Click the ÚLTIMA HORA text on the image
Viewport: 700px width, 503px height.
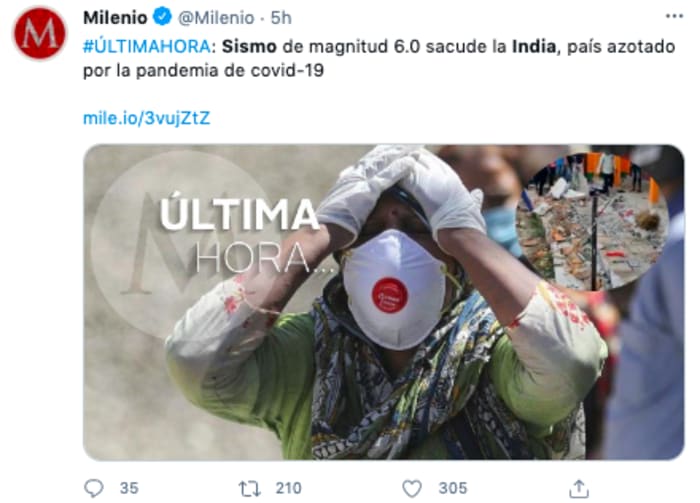tap(239, 234)
